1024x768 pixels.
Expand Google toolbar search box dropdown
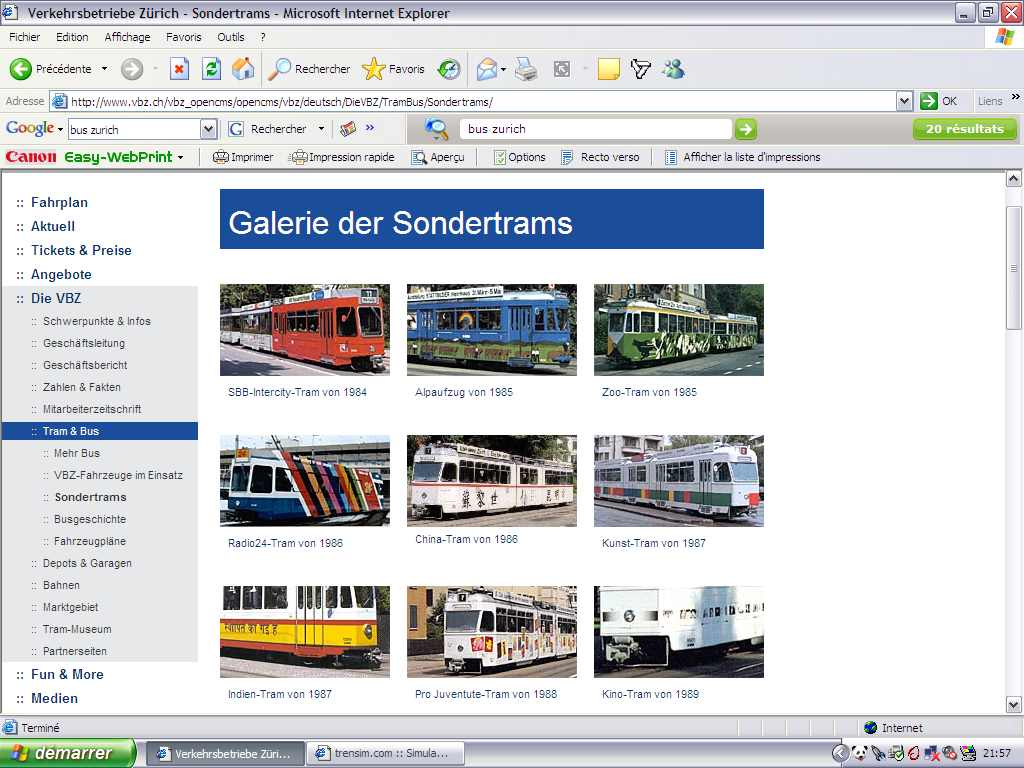coord(208,129)
